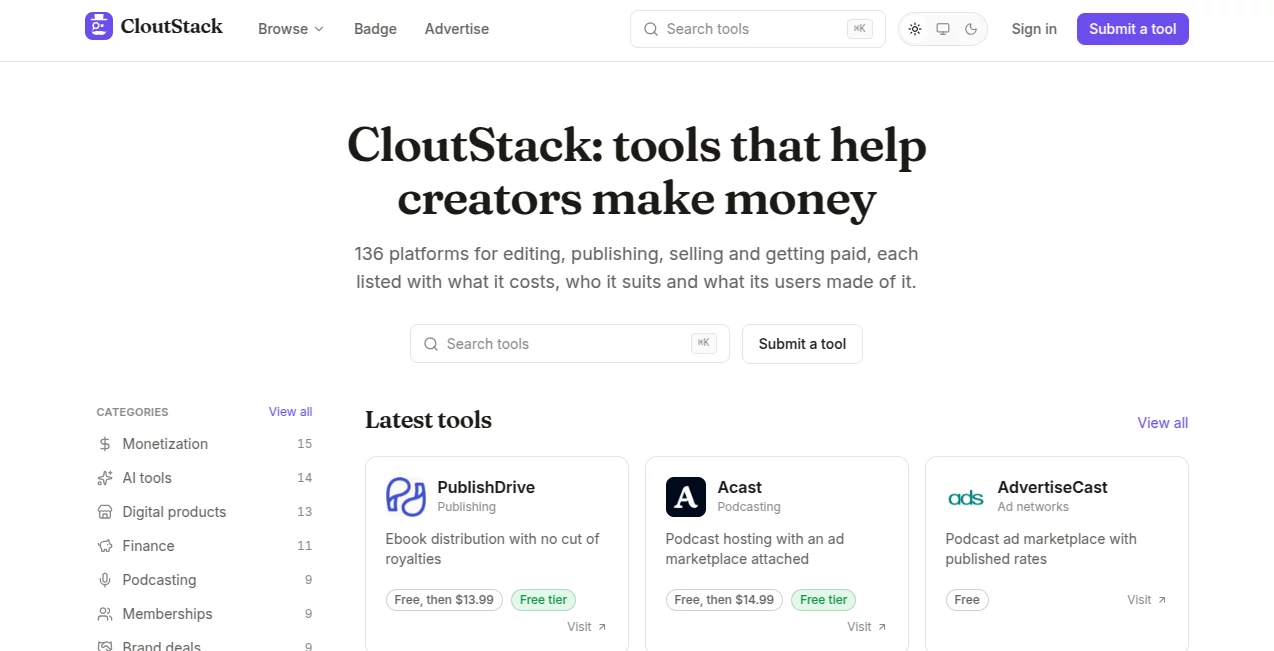Click the Latest tools heading
Image resolution: width=1274 pixels, height=651 pixels.
point(428,420)
